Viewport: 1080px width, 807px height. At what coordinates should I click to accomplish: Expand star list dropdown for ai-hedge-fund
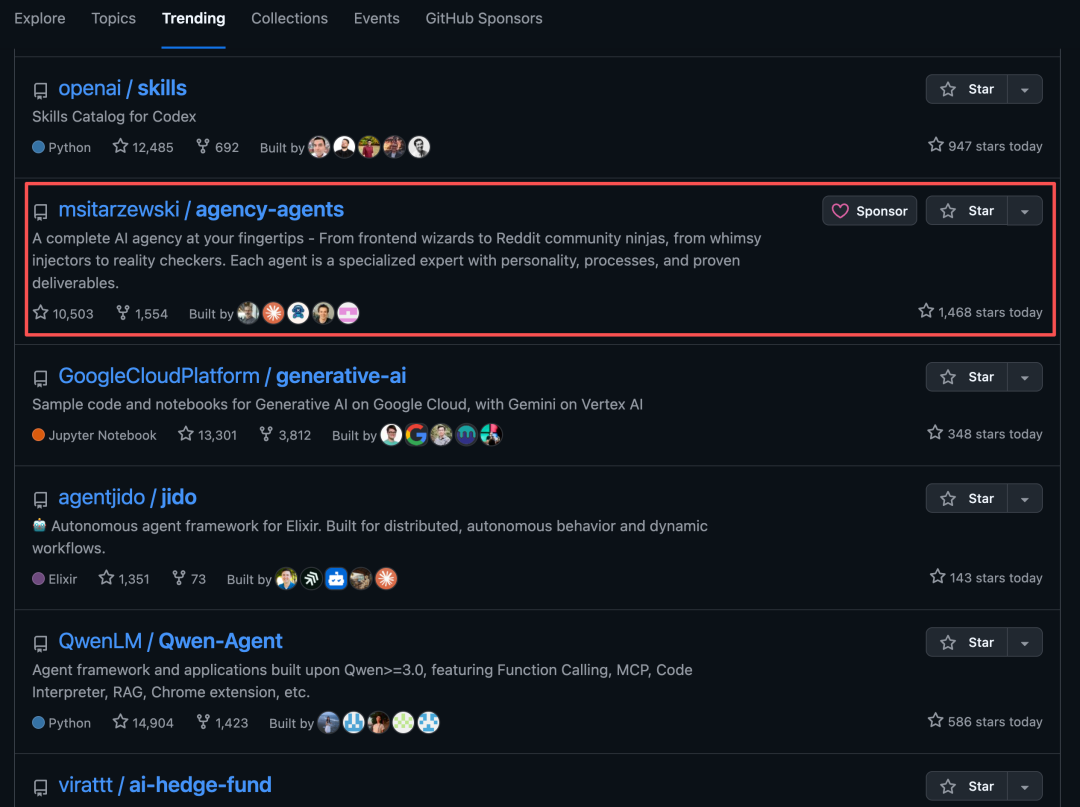pos(1025,786)
